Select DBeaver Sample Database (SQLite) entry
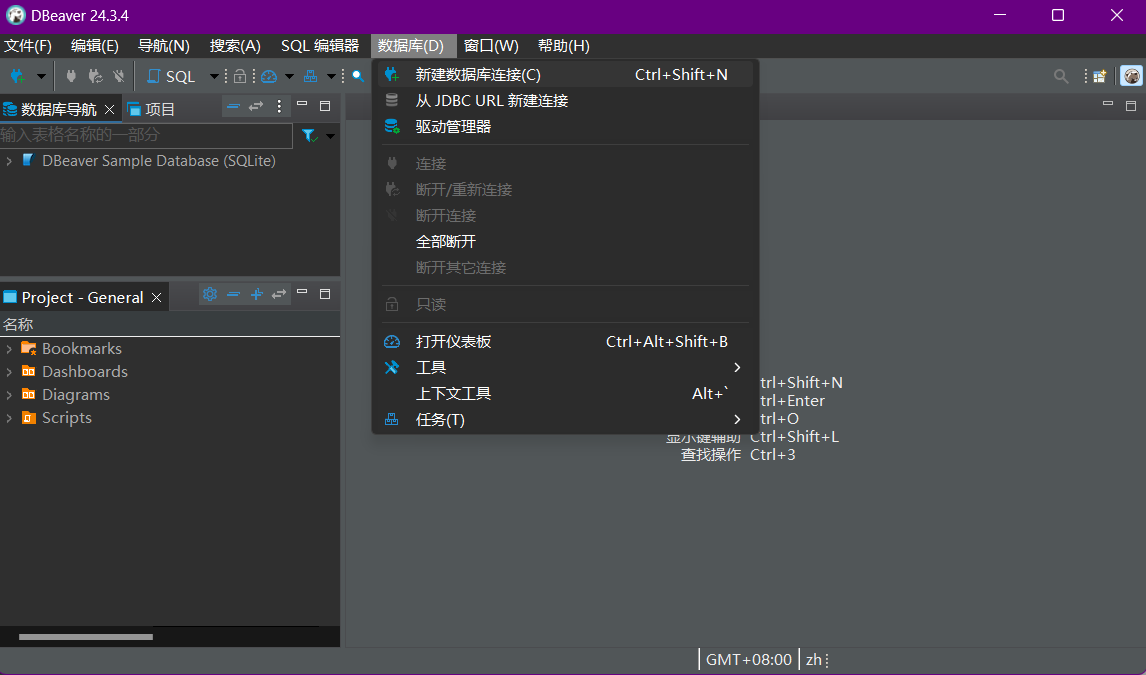The width and height of the screenshot is (1146, 675). [159, 161]
